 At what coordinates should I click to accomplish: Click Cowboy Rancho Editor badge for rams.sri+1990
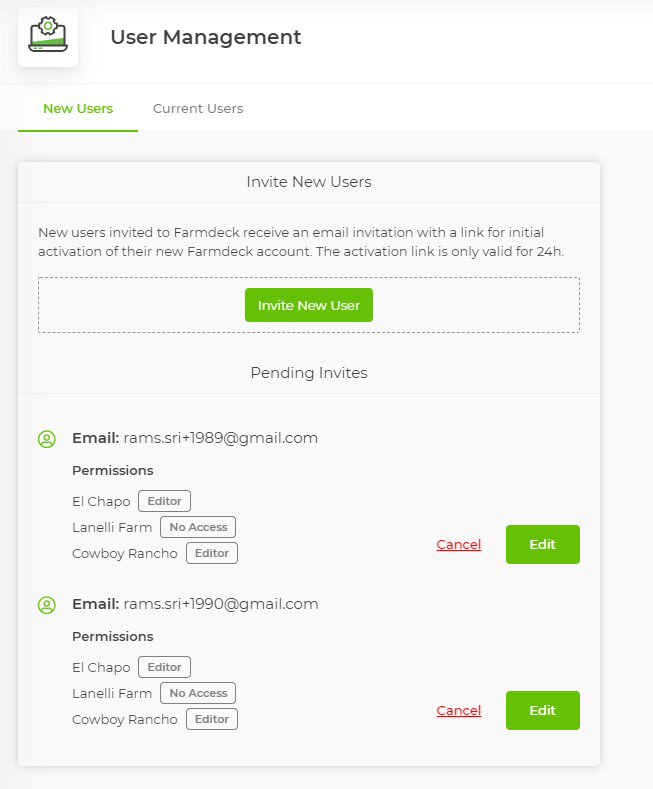click(x=211, y=719)
